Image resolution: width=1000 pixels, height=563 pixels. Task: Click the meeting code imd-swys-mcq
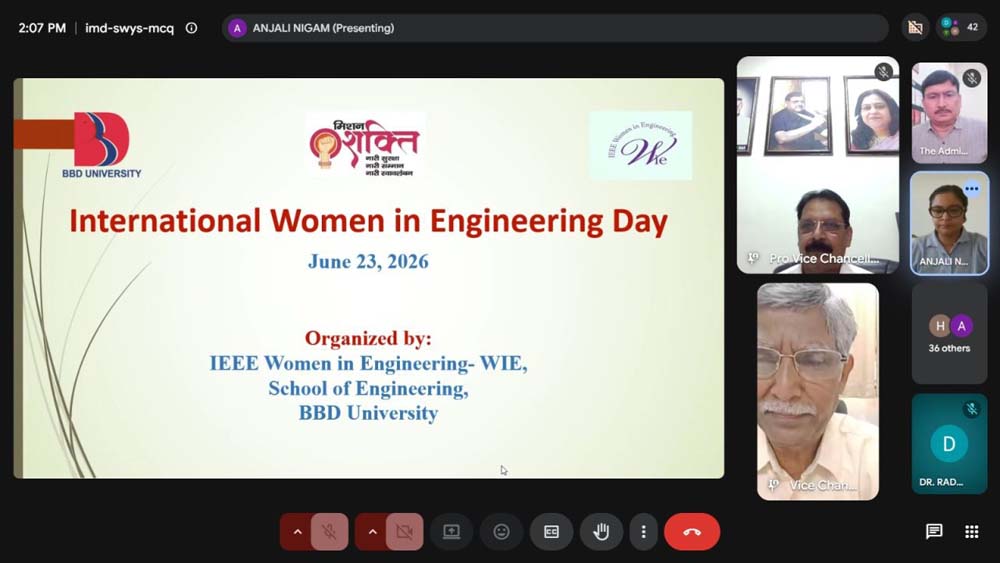click(x=129, y=28)
